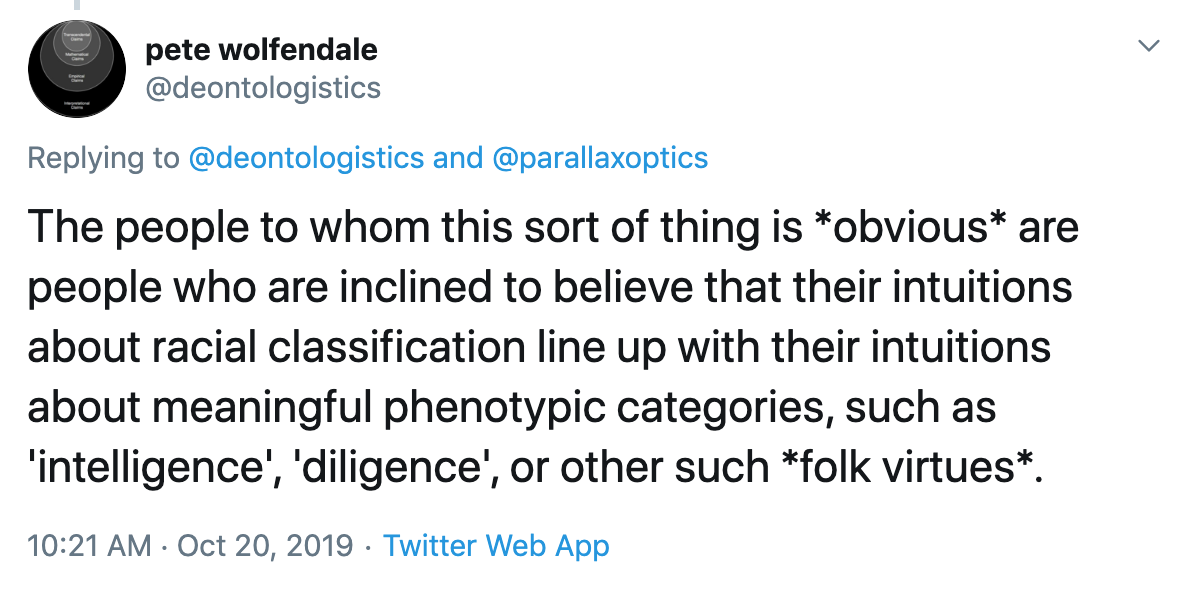Click @deontologistics in the Replying to line
Screen dimensions: 1192x594
306,158
